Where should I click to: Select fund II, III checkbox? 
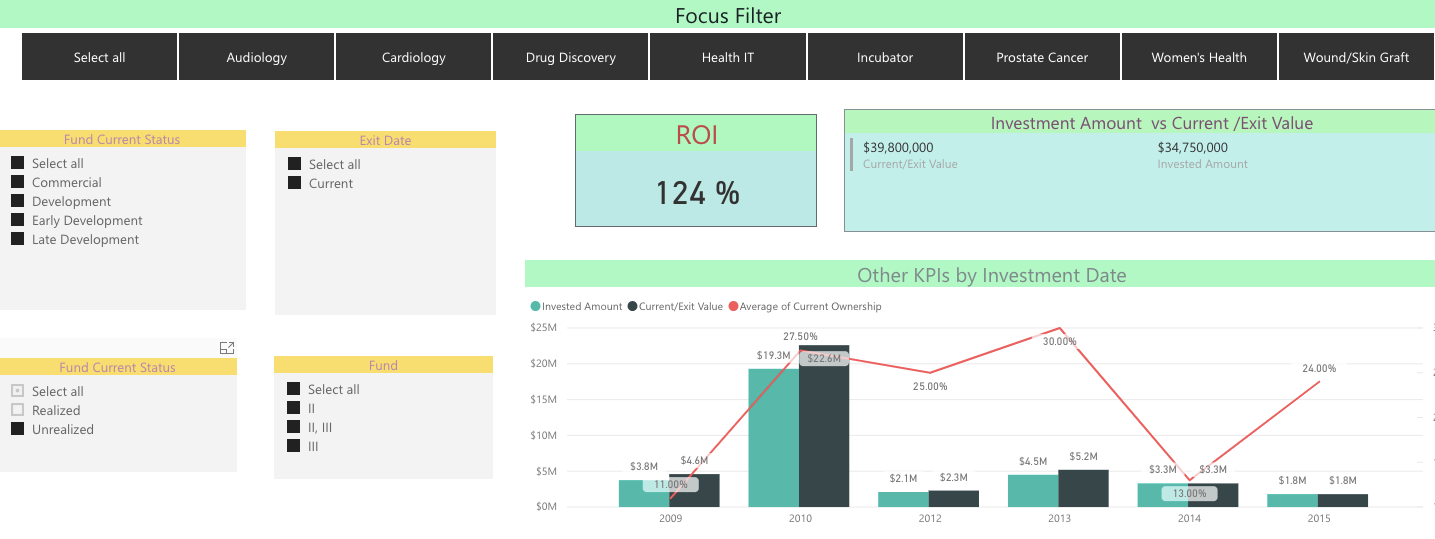click(293, 427)
